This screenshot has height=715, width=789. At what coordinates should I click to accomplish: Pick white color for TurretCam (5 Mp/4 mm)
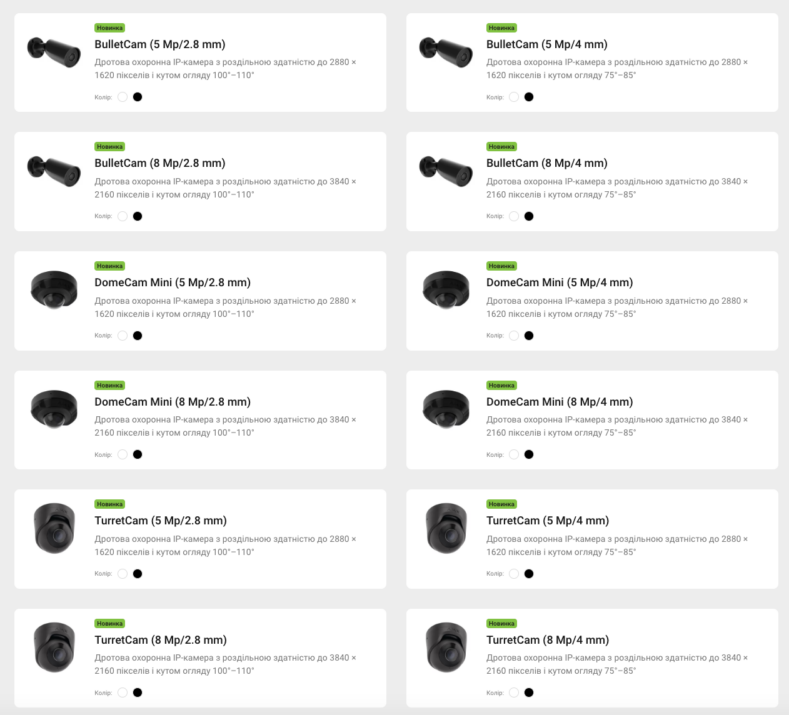tap(514, 573)
